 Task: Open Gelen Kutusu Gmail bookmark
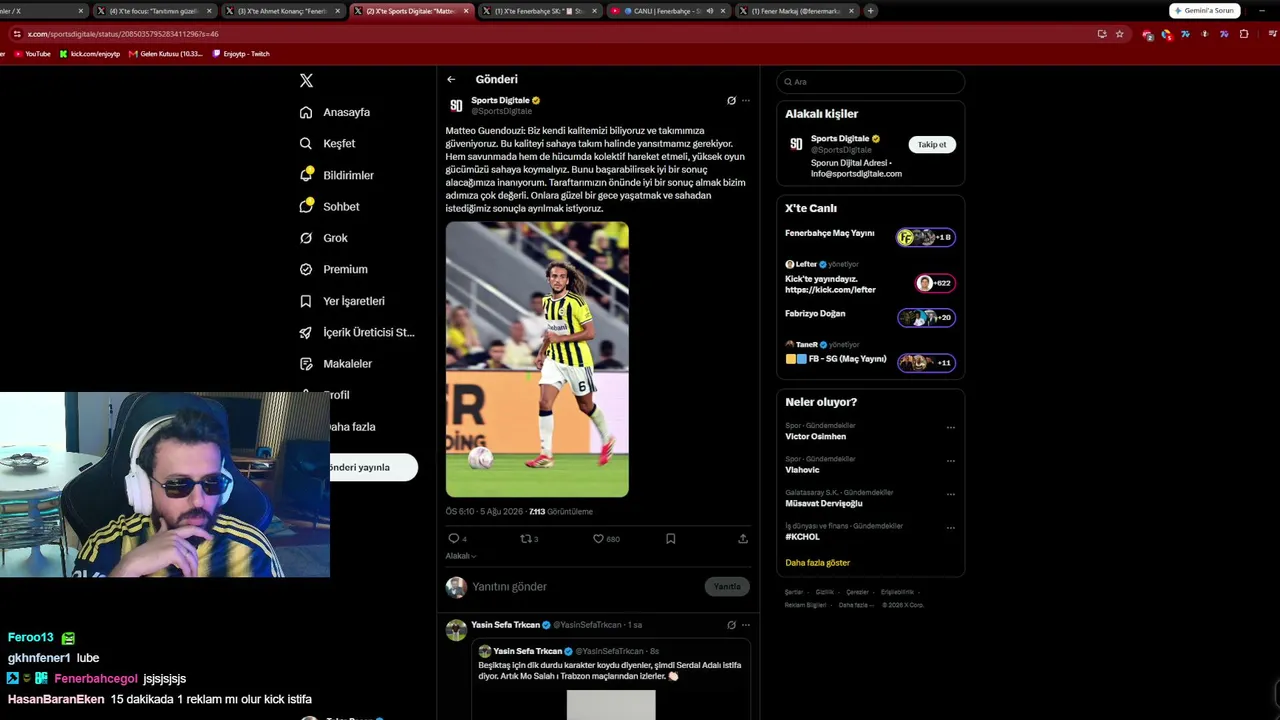tap(166, 54)
